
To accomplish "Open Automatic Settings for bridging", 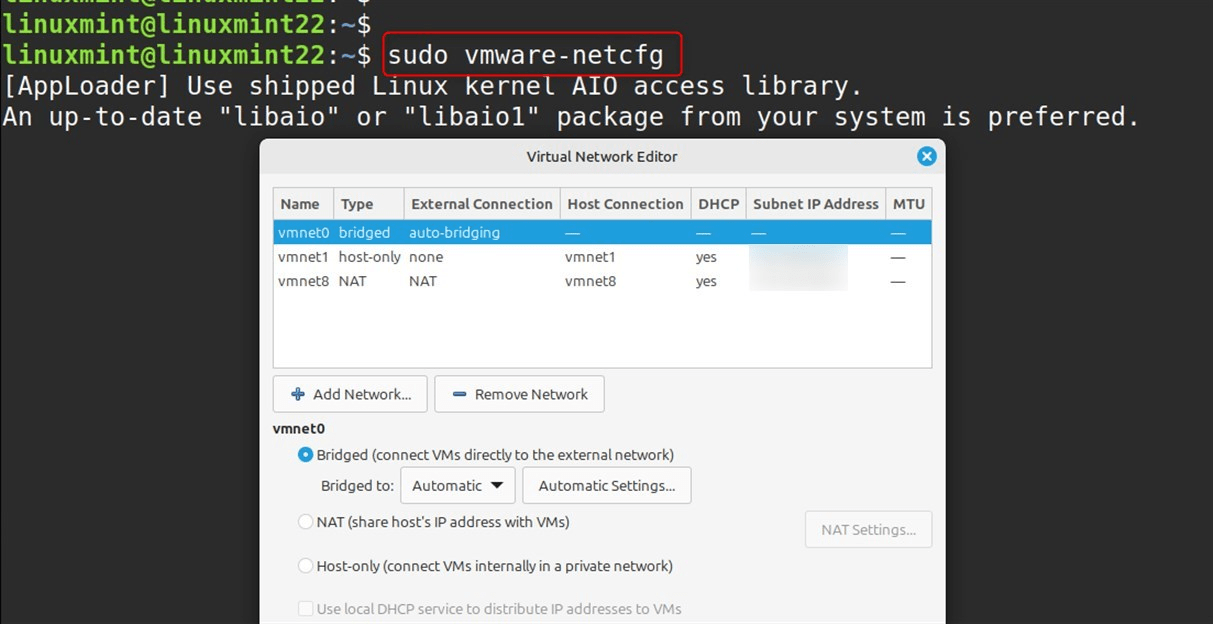I will [606, 486].
